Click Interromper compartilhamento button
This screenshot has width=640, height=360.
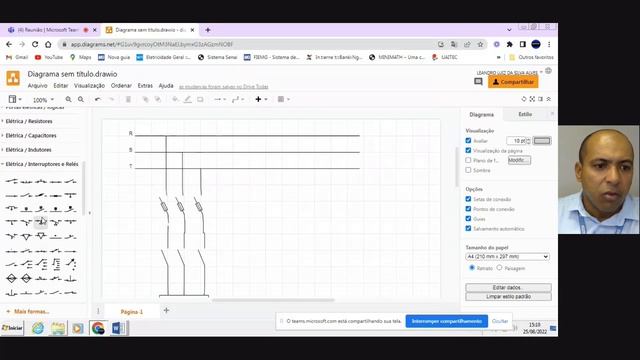click(447, 321)
